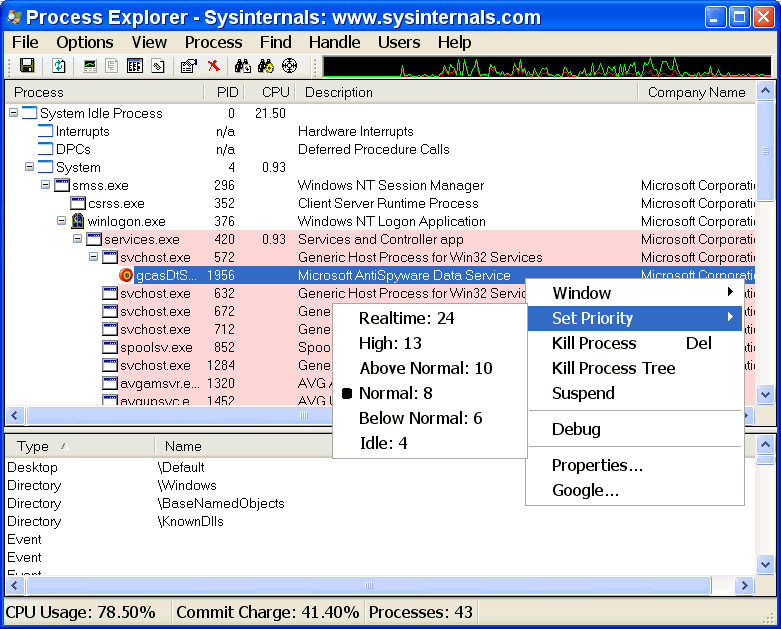
Task: Open Properties... from context menu
Action: click(x=634, y=465)
